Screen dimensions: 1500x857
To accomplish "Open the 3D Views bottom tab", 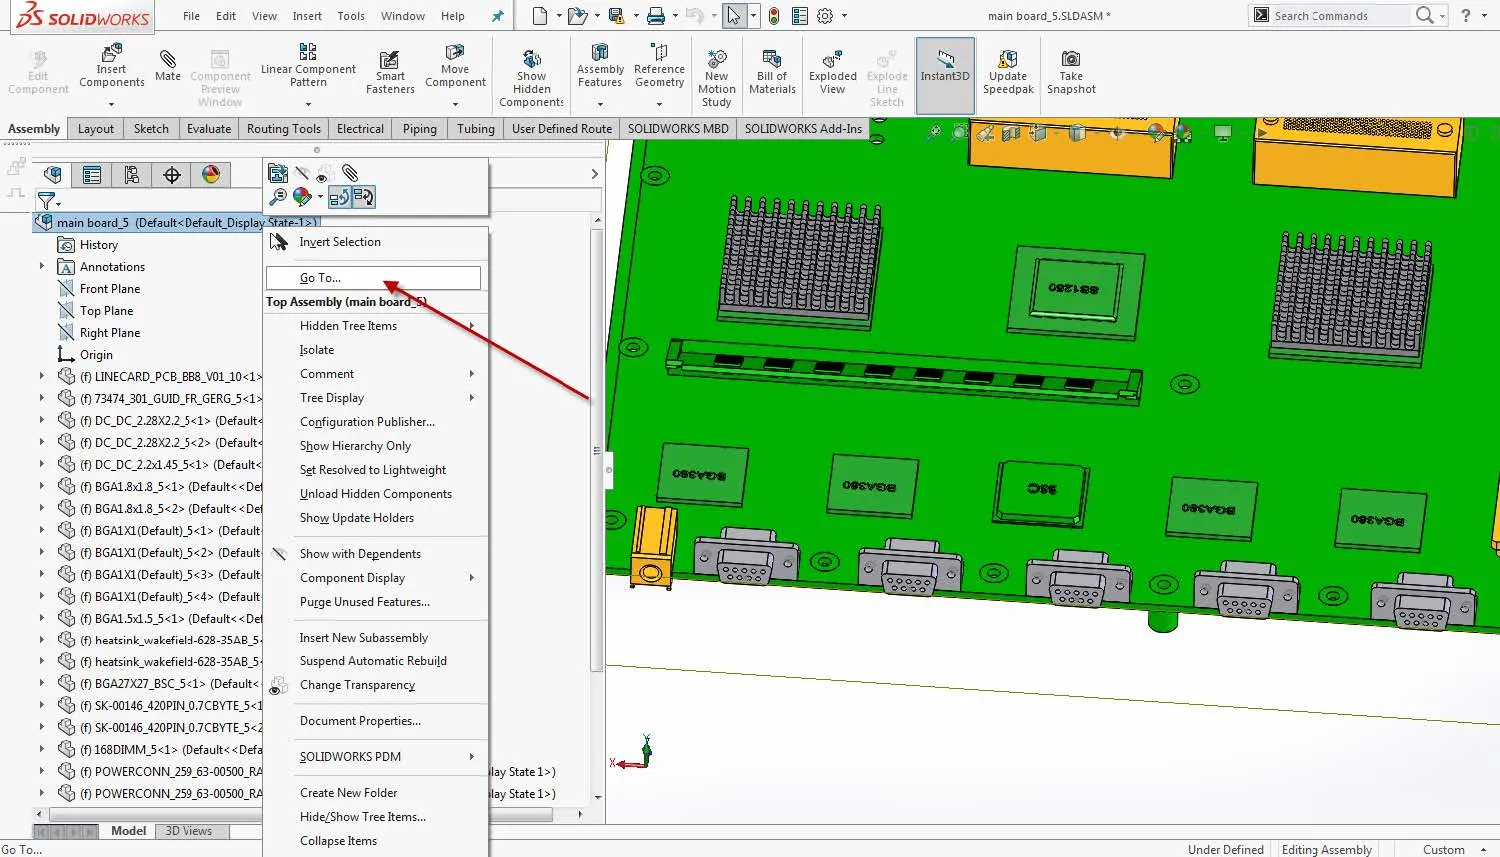I will tap(188, 831).
